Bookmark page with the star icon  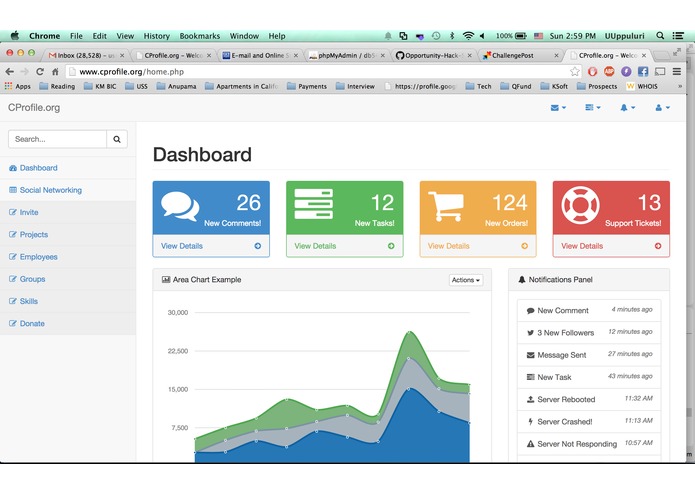(x=575, y=71)
